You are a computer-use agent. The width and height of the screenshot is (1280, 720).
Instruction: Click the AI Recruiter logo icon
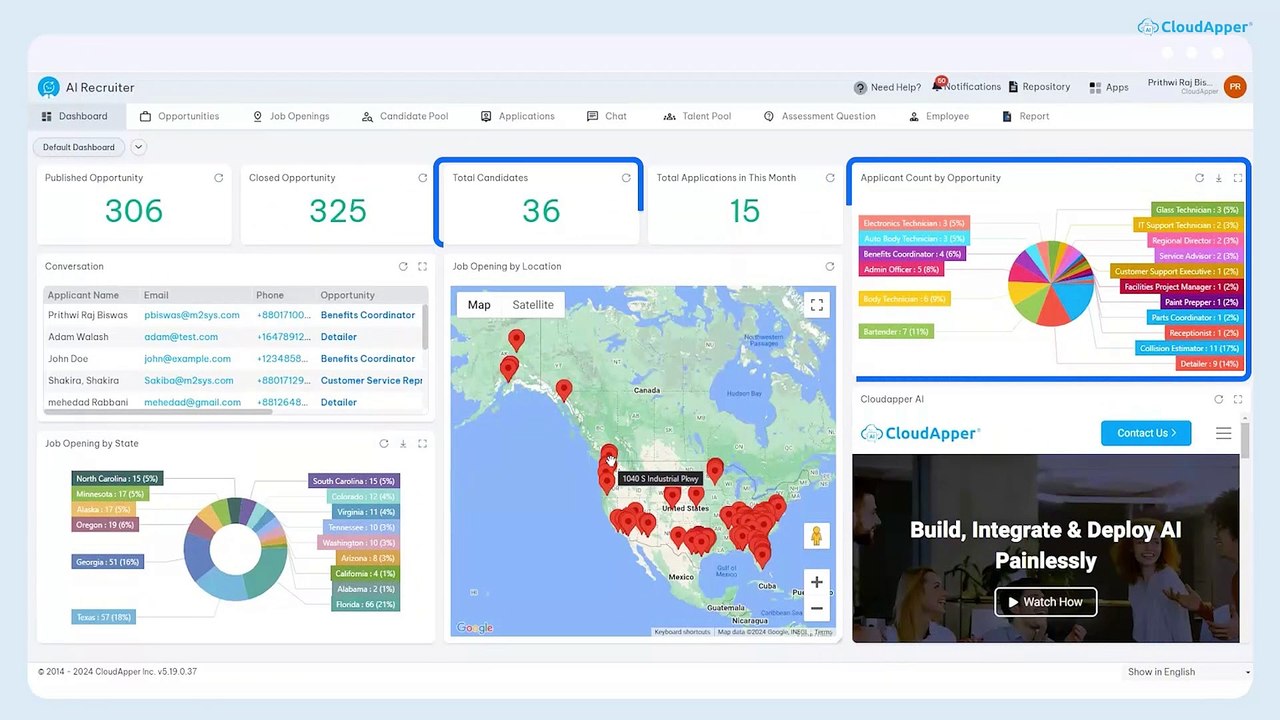click(x=49, y=87)
